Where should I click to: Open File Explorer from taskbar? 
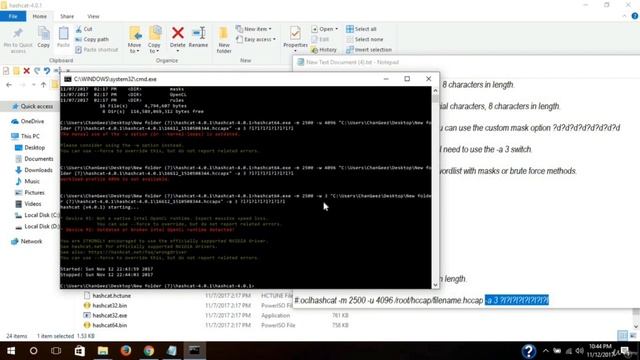102,351
